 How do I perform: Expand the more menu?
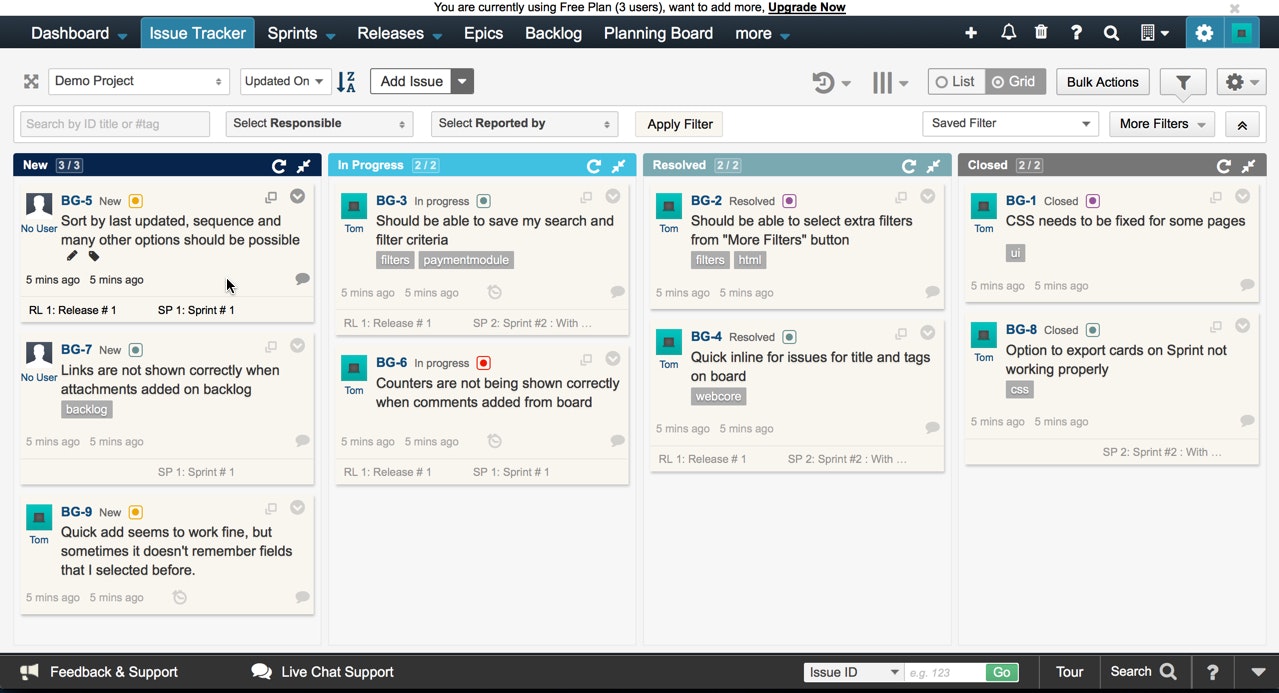tap(762, 33)
